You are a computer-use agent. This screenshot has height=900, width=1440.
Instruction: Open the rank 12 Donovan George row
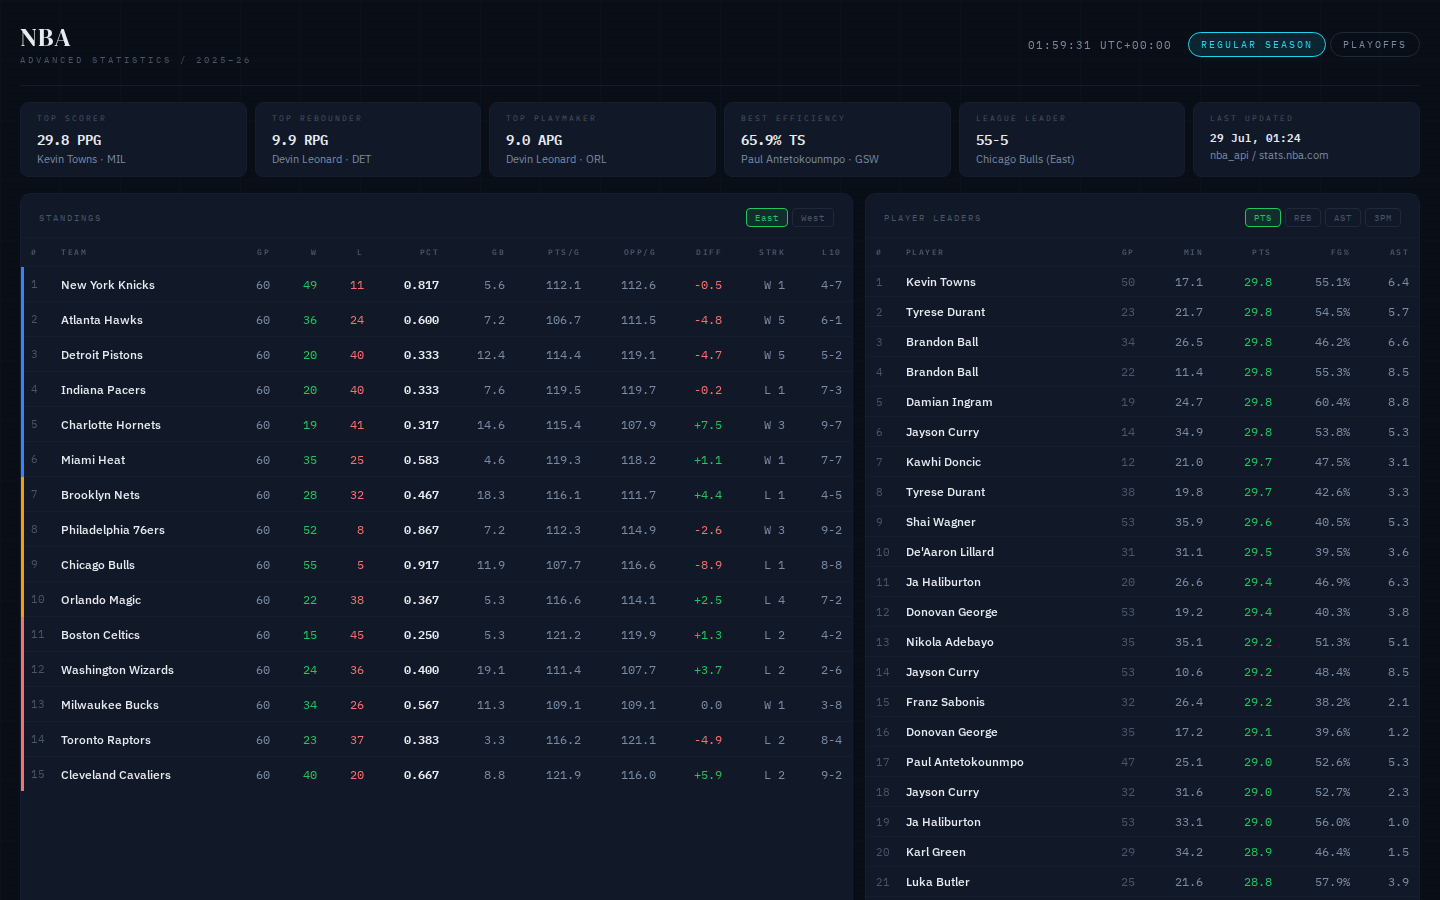[x=1142, y=612]
